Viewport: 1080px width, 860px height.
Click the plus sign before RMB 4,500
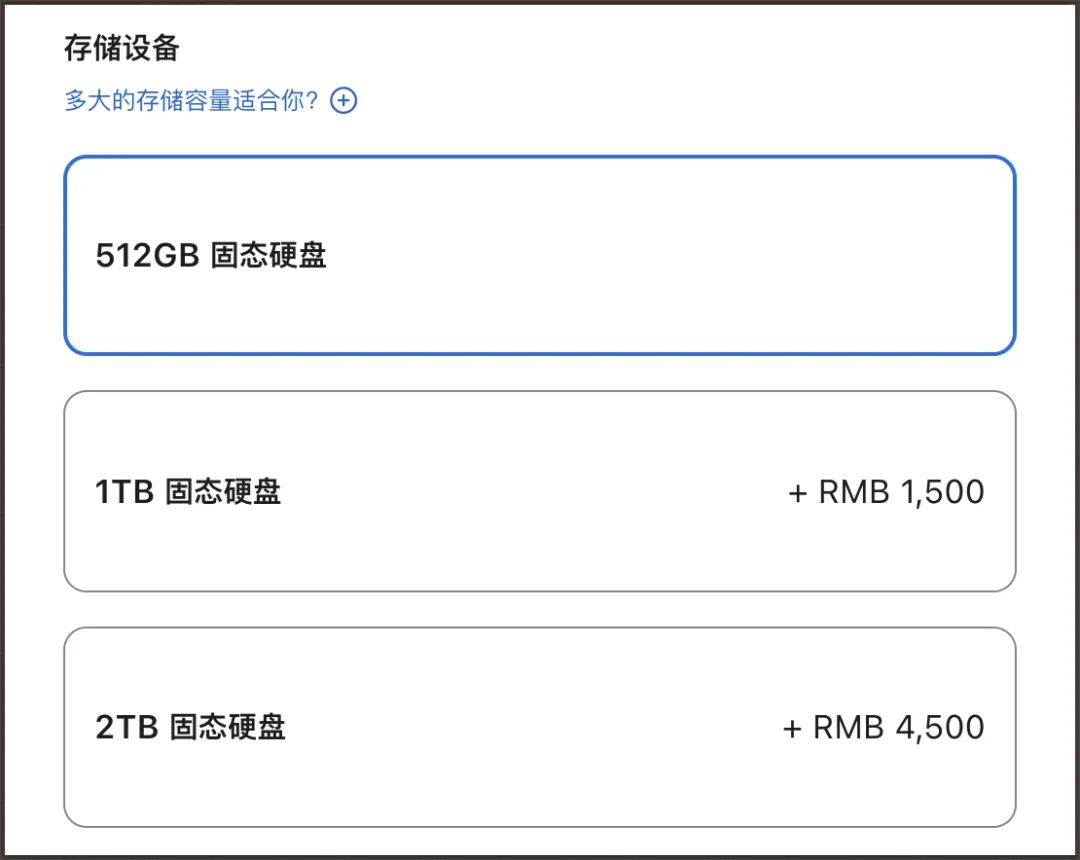coord(792,728)
